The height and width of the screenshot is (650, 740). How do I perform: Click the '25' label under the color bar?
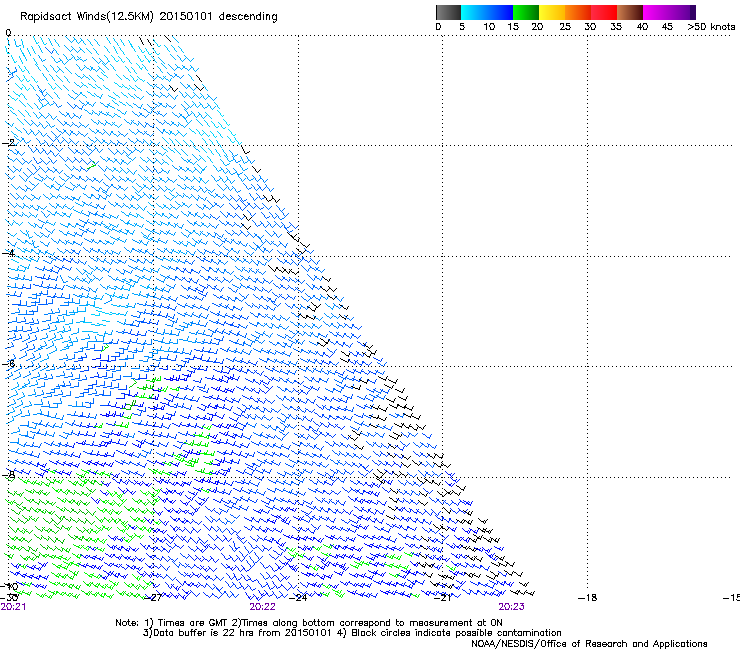(565, 26)
